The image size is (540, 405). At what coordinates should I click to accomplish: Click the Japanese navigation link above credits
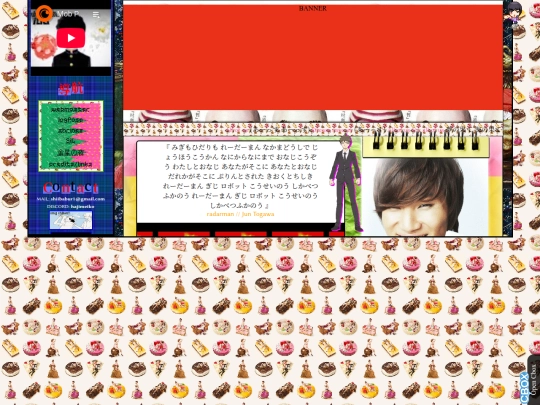click(70, 153)
